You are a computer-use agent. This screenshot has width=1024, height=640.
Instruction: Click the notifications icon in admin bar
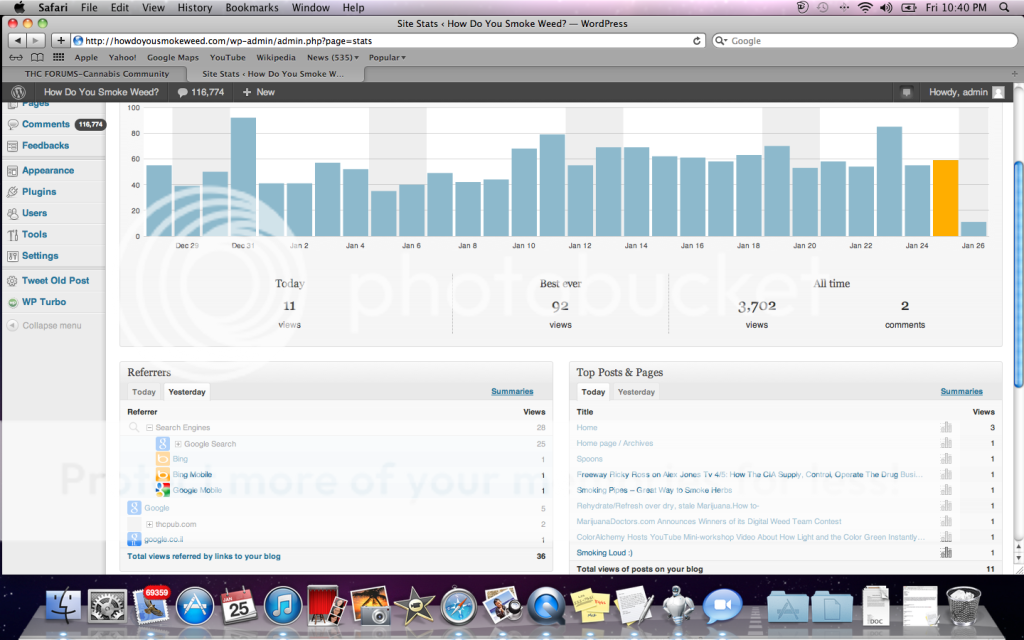(906, 92)
